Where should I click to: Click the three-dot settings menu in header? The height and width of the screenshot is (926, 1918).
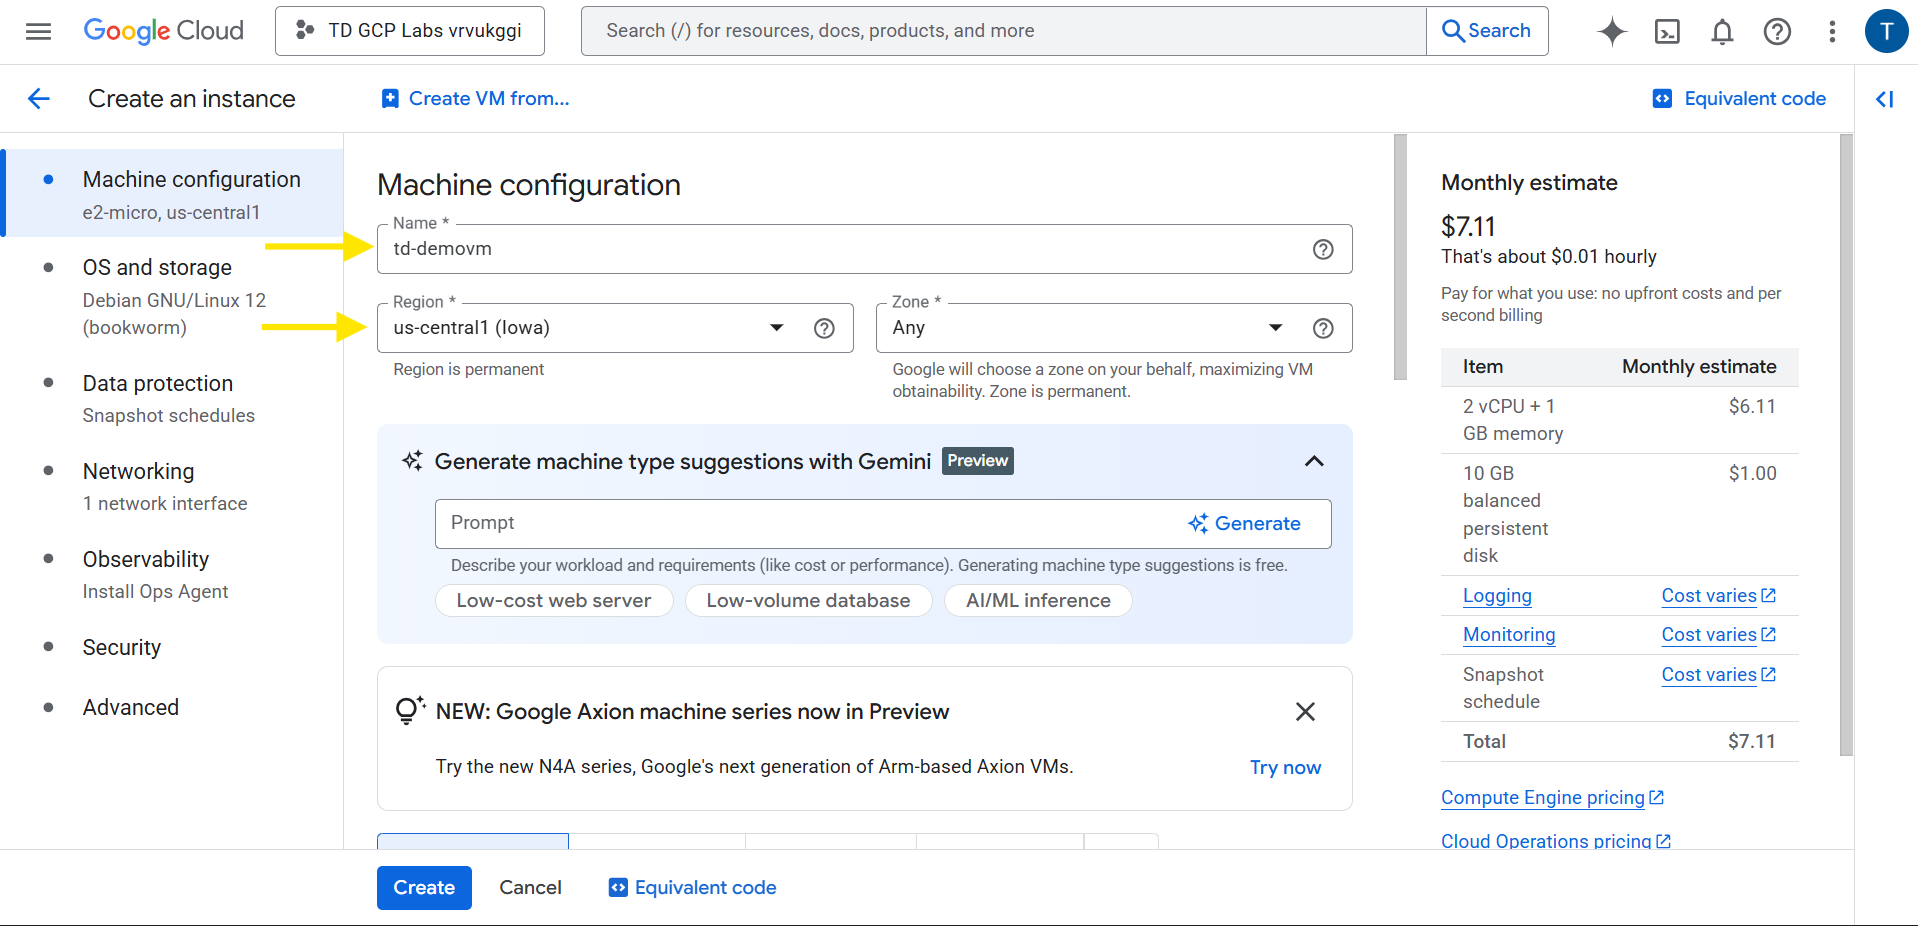pos(1831,32)
